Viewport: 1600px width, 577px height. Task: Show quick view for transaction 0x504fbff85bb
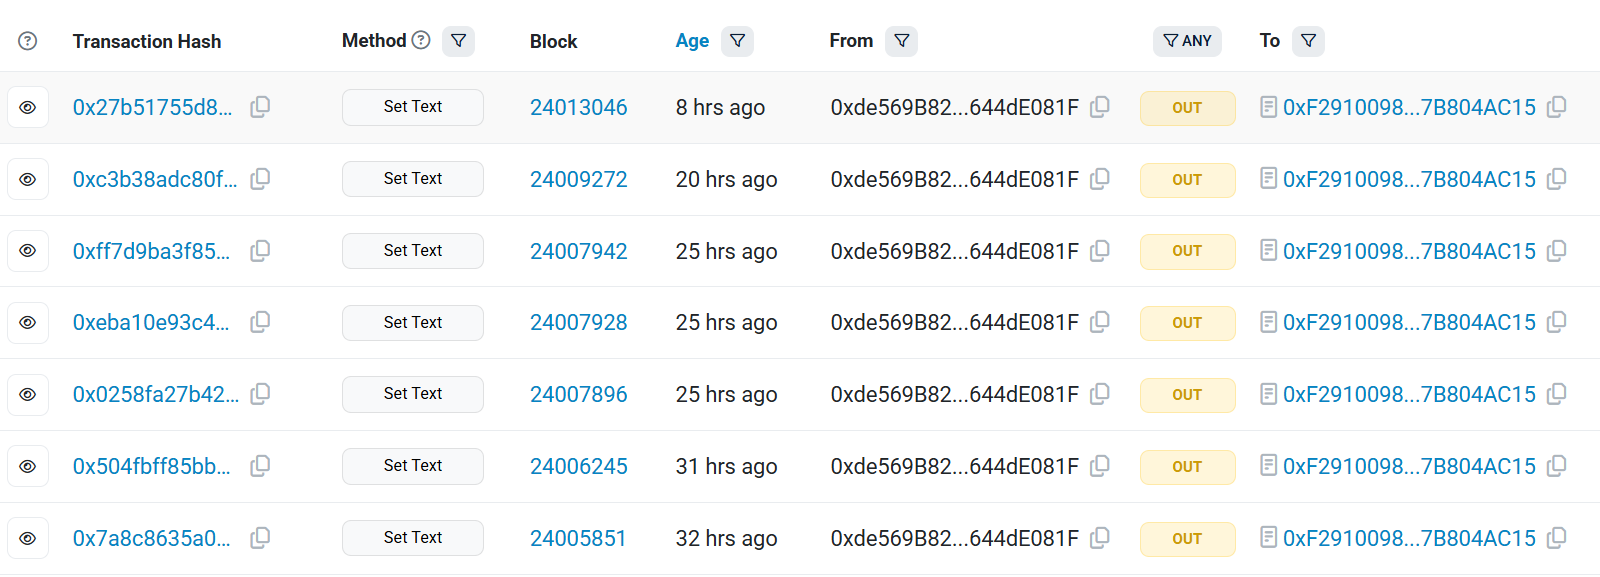click(x=28, y=466)
